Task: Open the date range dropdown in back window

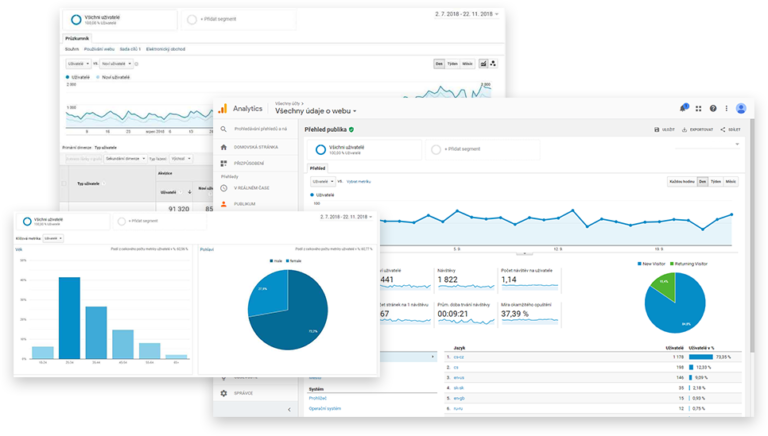Action: pyautogui.click(x=466, y=14)
